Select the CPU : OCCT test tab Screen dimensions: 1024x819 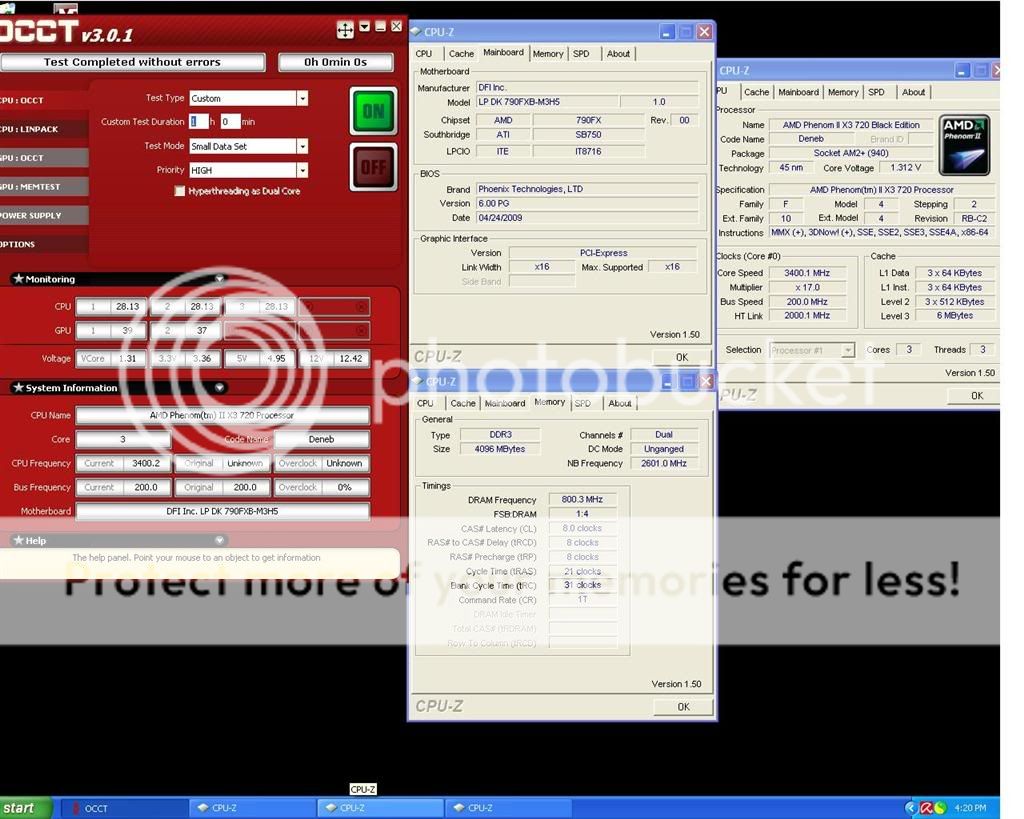tap(43, 100)
